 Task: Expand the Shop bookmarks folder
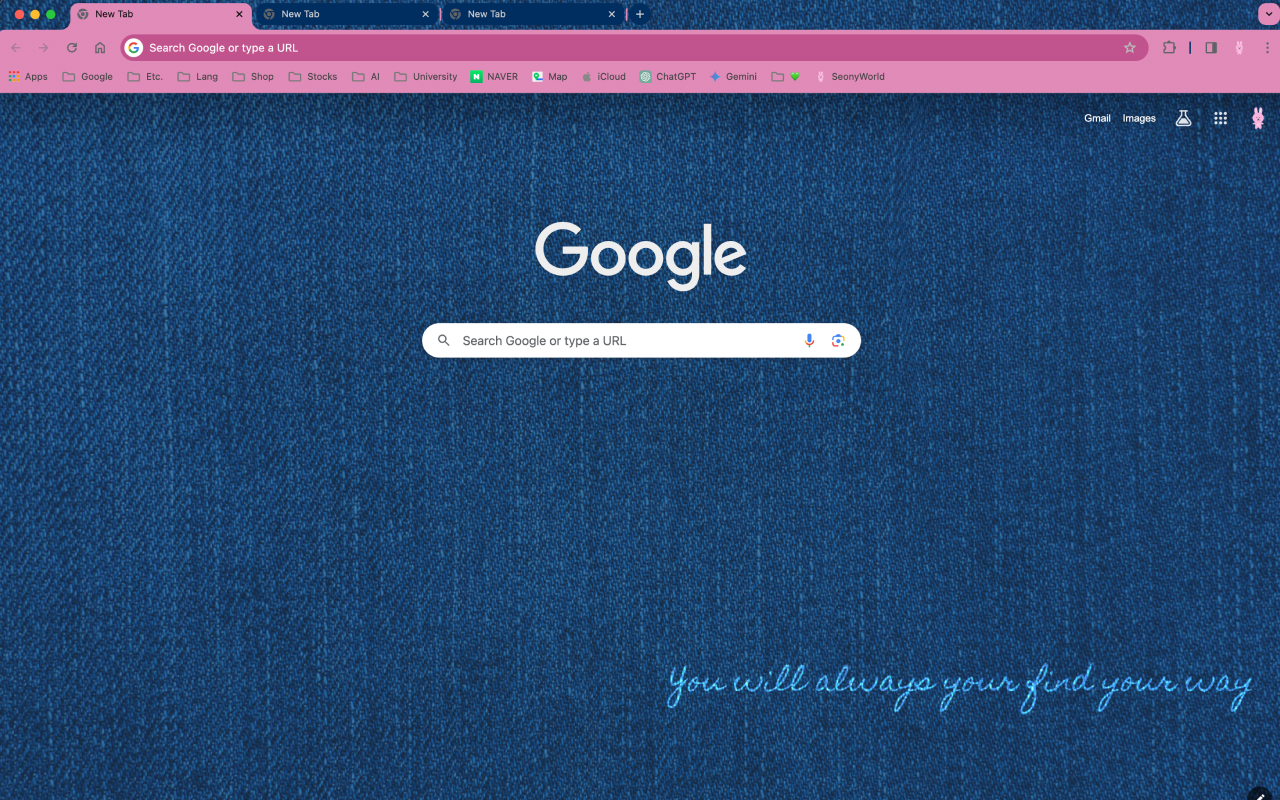tap(253, 76)
